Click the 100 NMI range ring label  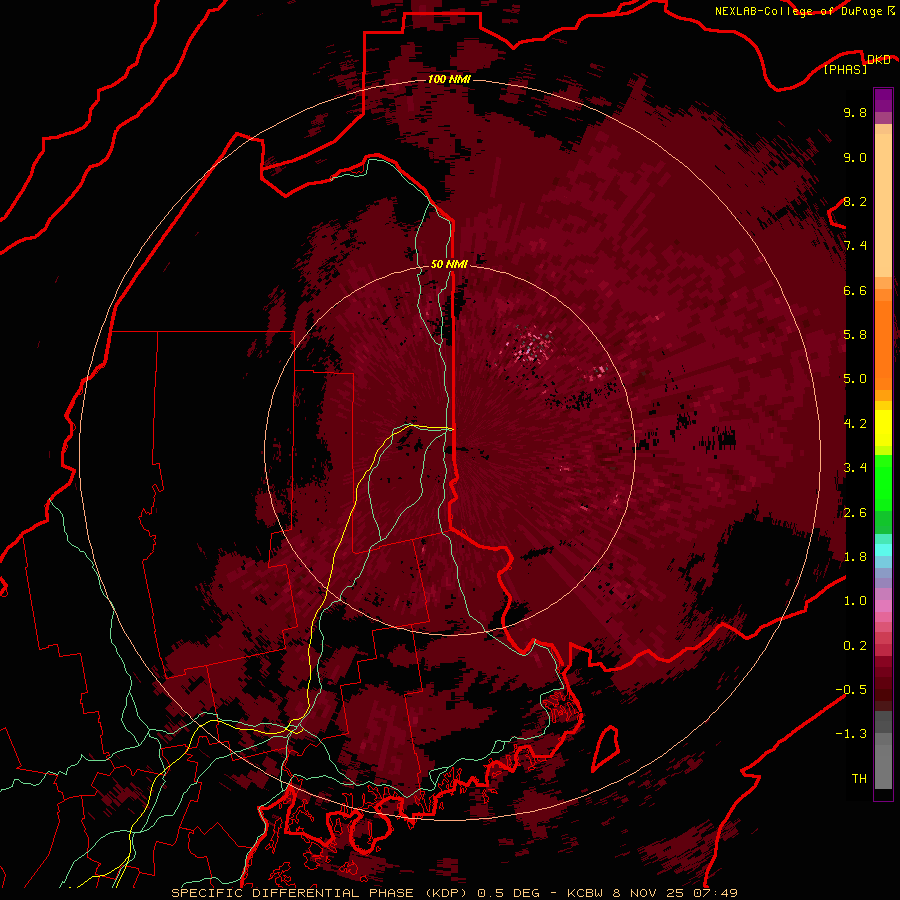(x=449, y=79)
